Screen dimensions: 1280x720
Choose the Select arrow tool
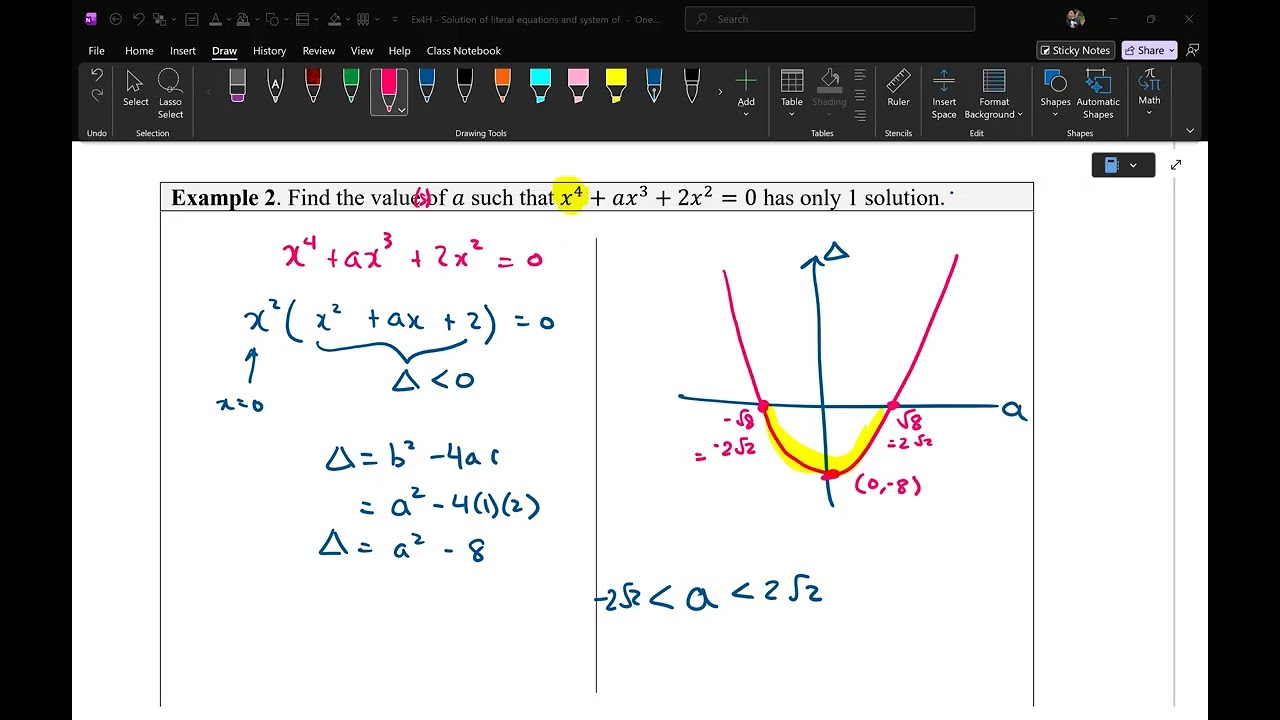coord(136,88)
